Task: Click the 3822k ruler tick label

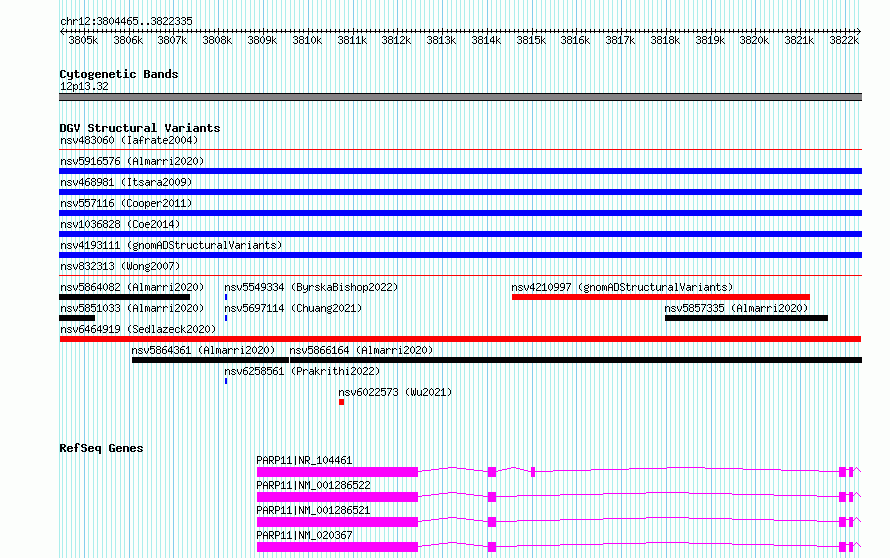Action: [x=844, y=41]
